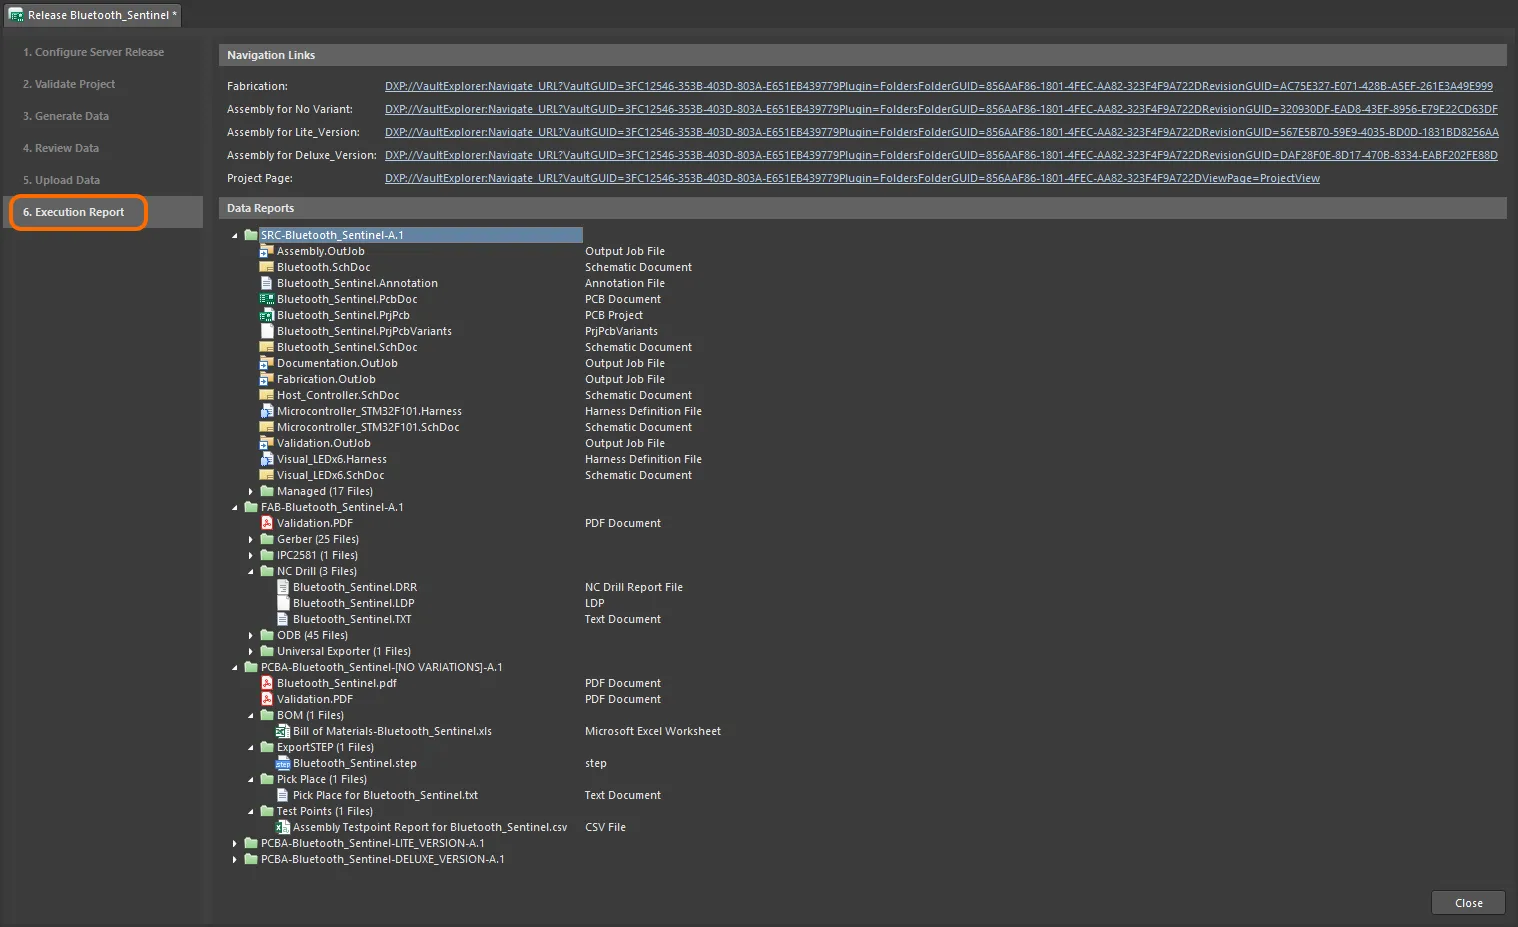
Task: Click the 'Annotation File' type text
Action: (x=625, y=283)
